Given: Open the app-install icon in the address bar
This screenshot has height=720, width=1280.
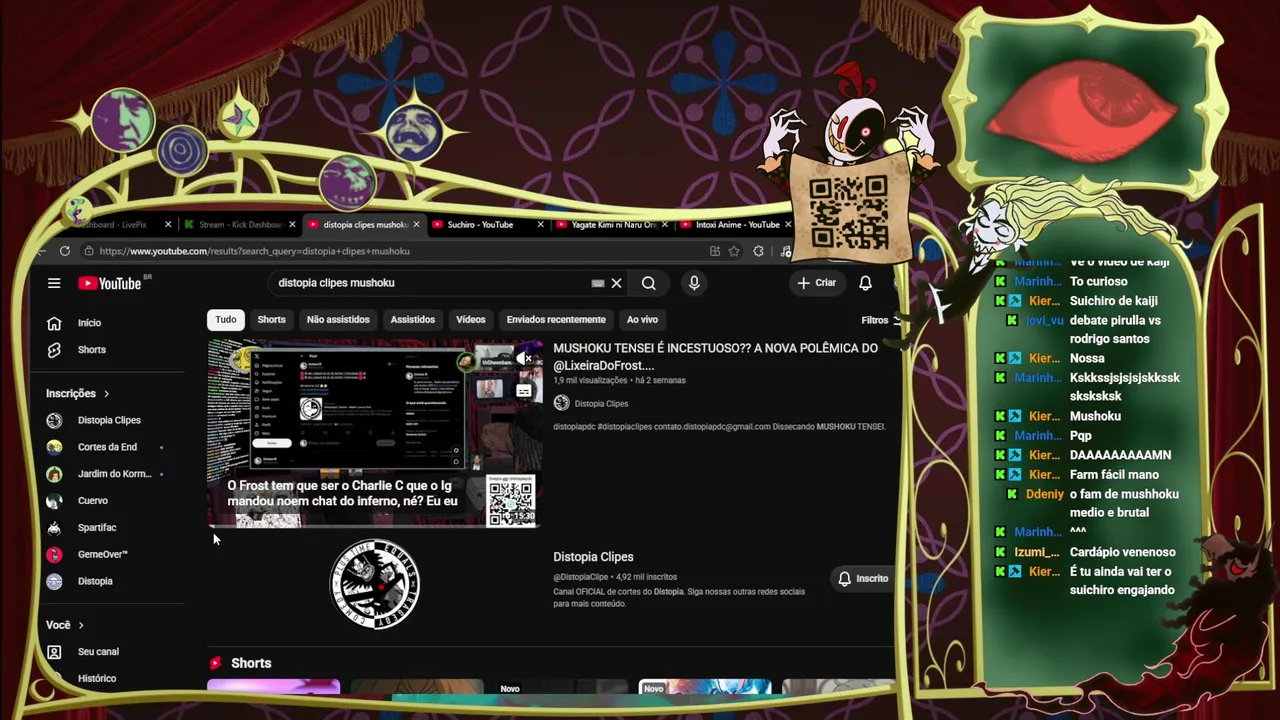Looking at the screenshot, I should point(714,251).
